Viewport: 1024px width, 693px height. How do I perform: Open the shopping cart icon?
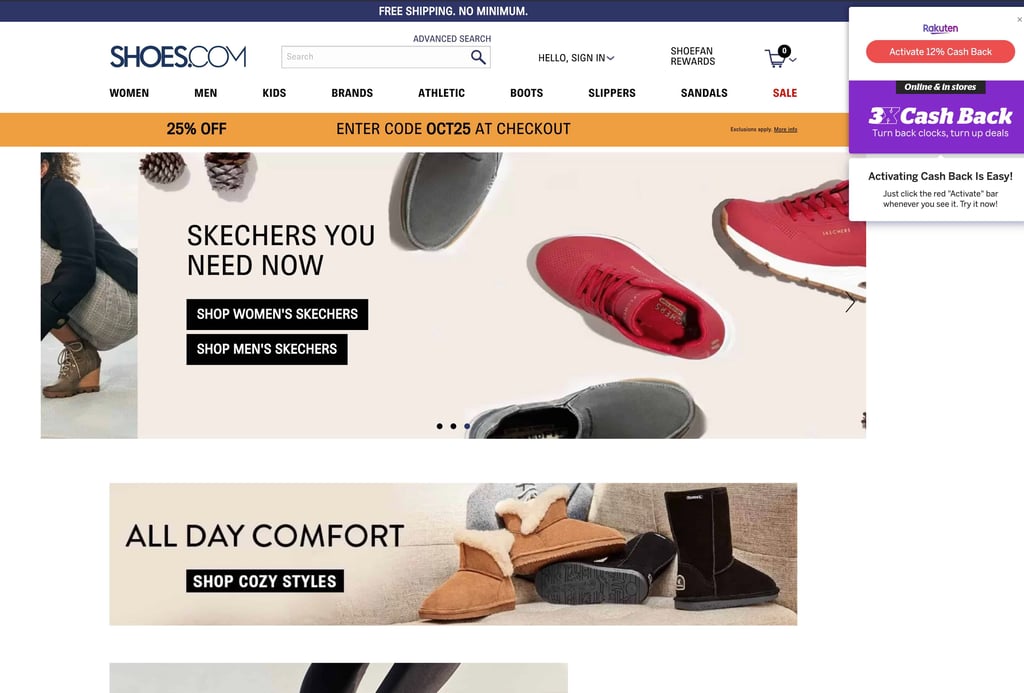[776, 57]
